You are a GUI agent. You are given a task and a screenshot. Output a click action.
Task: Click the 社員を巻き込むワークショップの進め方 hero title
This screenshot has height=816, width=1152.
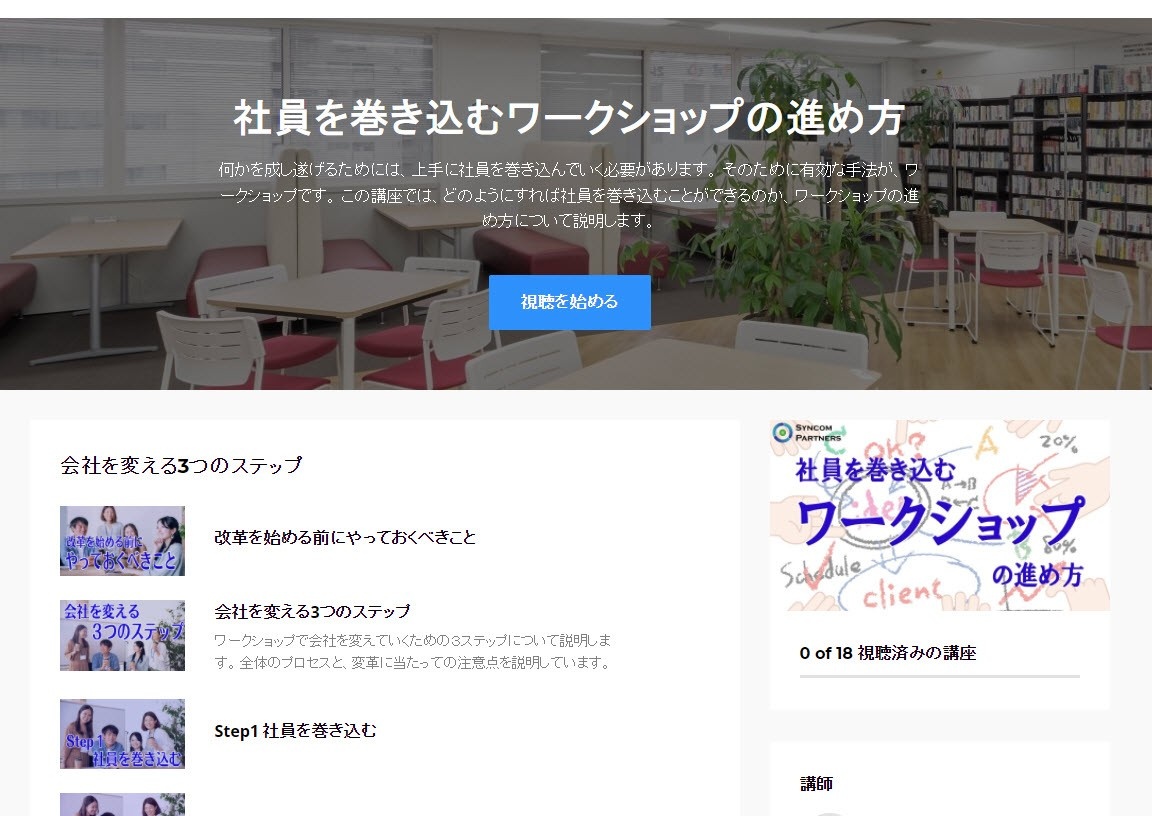pos(569,118)
